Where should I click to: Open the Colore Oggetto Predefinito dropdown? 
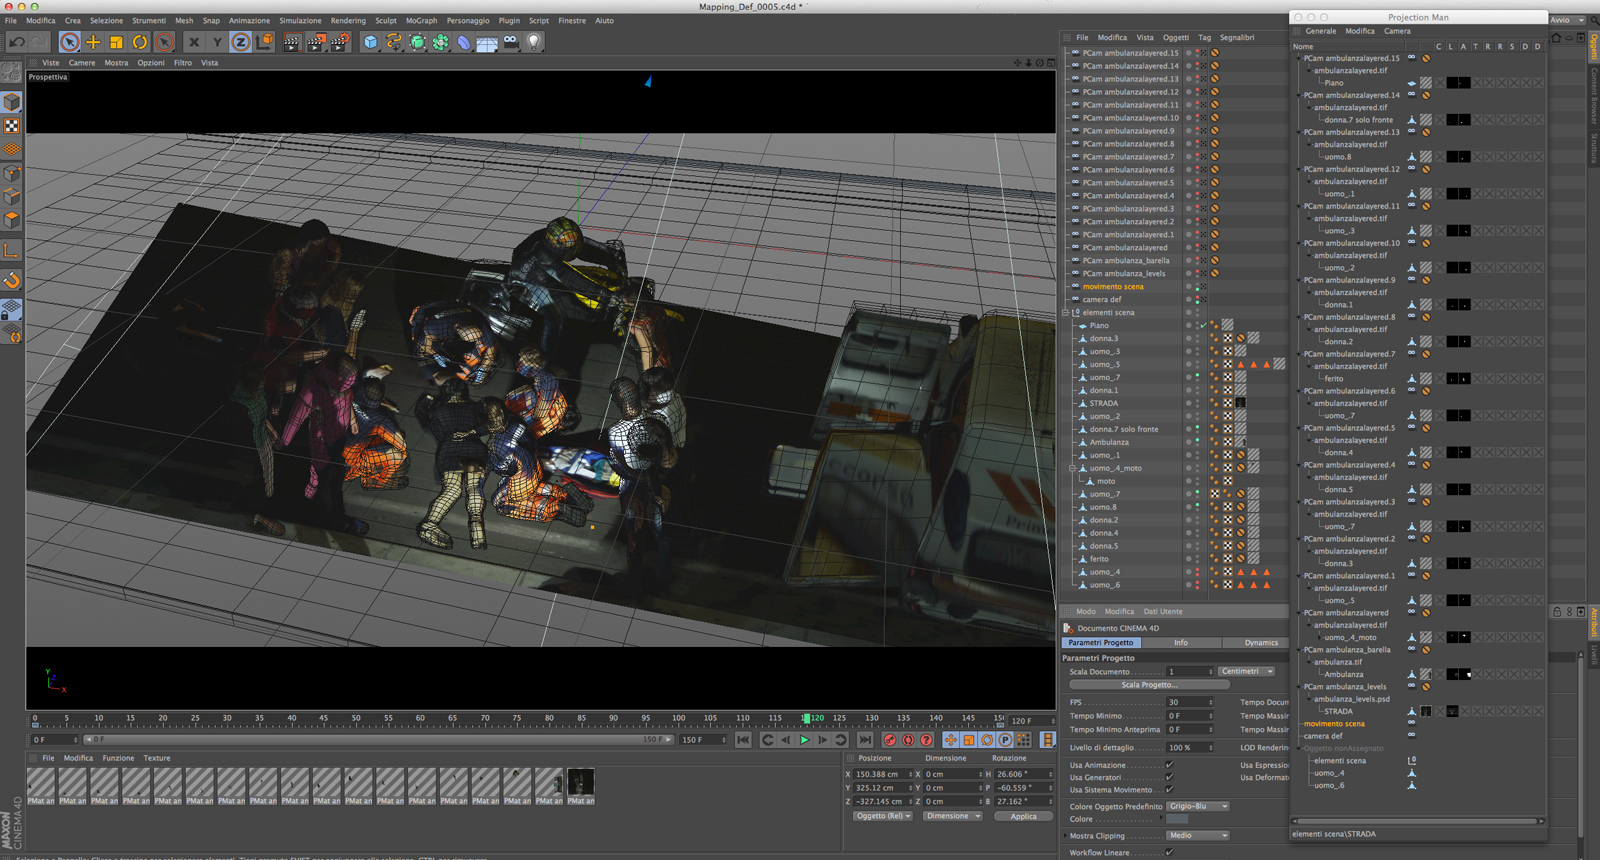(x=1197, y=806)
